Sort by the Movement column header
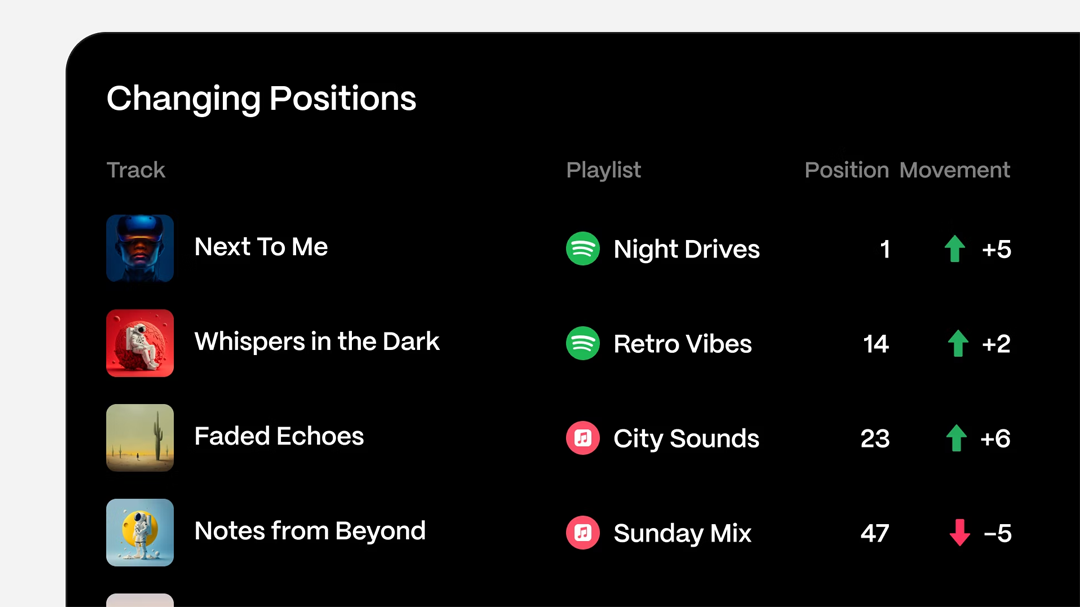This screenshot has height=607, width=1080. 954,170
